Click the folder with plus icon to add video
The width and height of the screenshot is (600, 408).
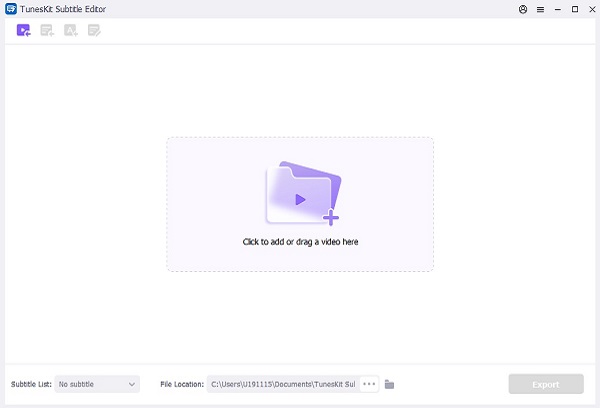tap(303, 193)
